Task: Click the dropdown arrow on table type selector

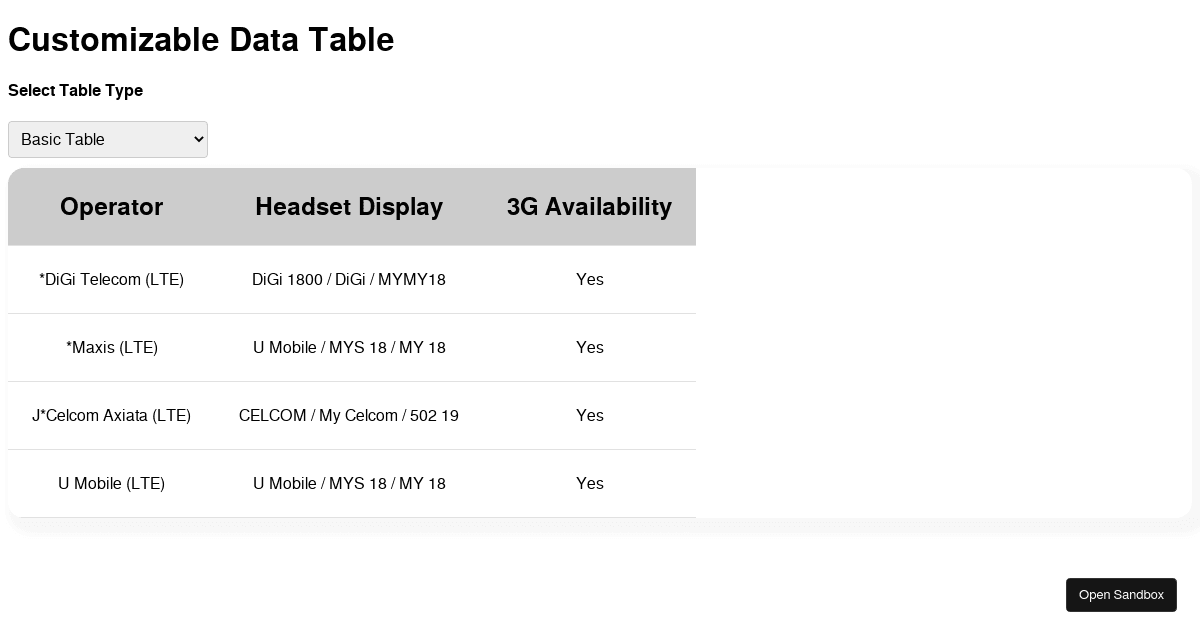Action: click(197, 139)
